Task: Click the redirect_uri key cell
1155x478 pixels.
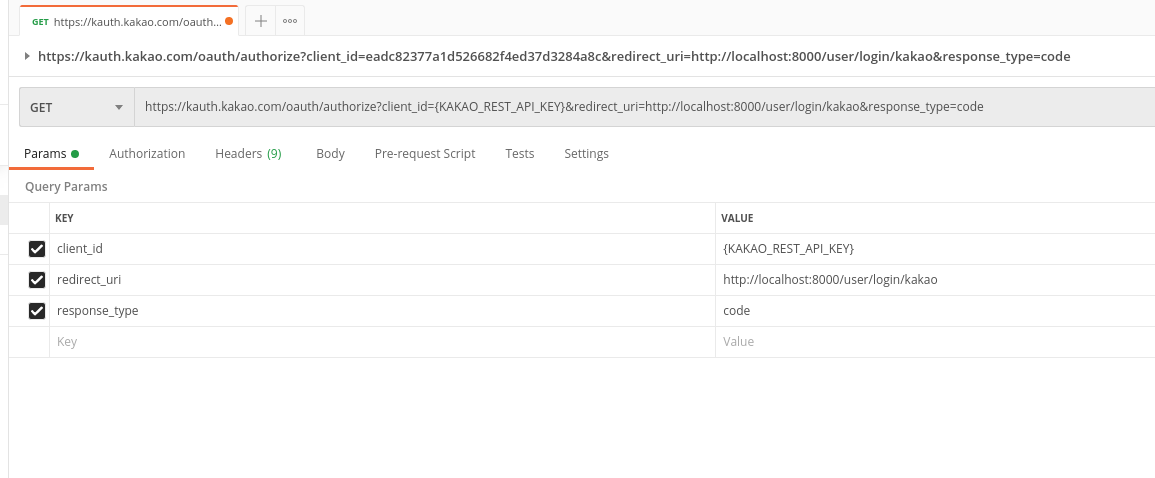Action: point(382,280)
